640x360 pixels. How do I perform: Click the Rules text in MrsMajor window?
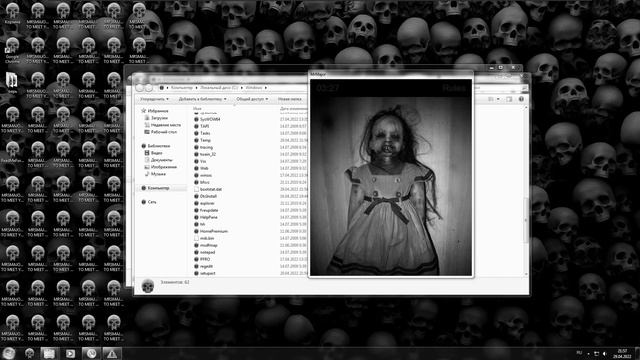(x=454, y=88)
